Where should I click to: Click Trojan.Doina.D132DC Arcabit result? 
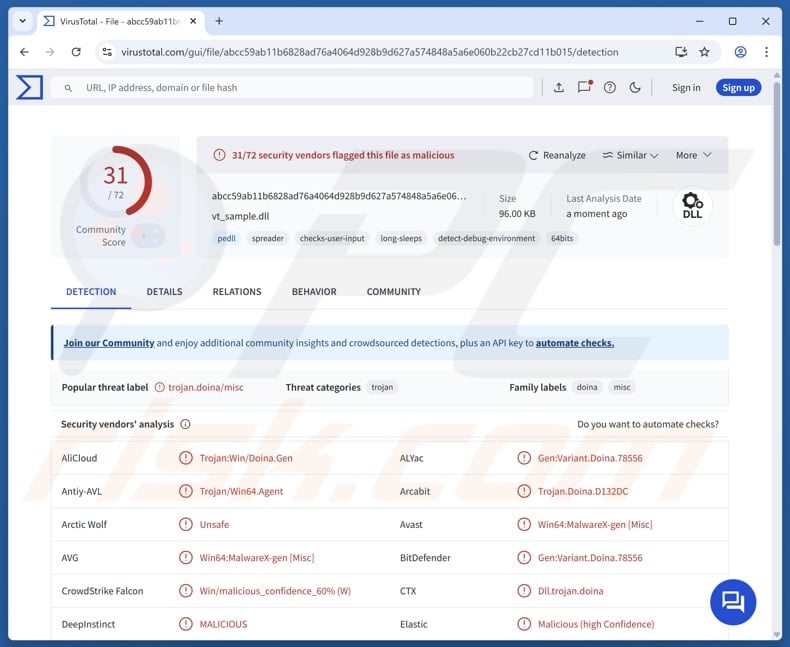[x=583, y=491]
